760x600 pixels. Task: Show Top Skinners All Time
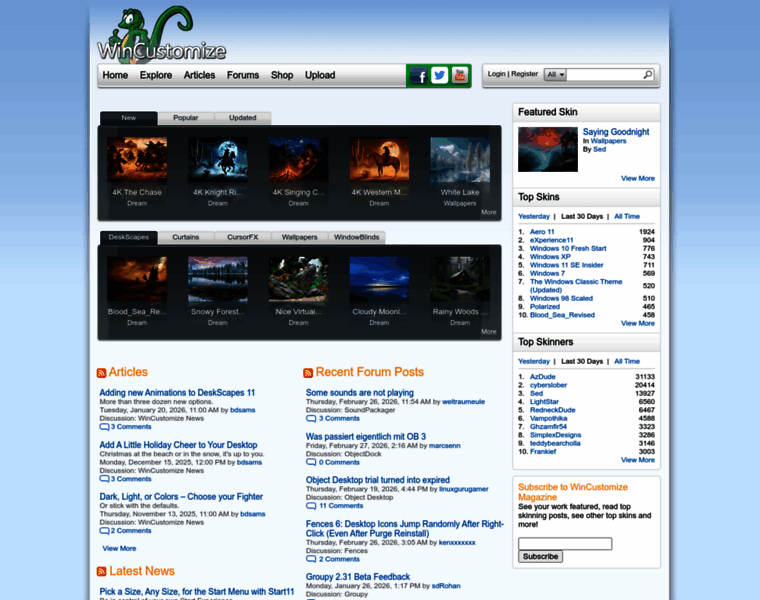tap(627, 361)
